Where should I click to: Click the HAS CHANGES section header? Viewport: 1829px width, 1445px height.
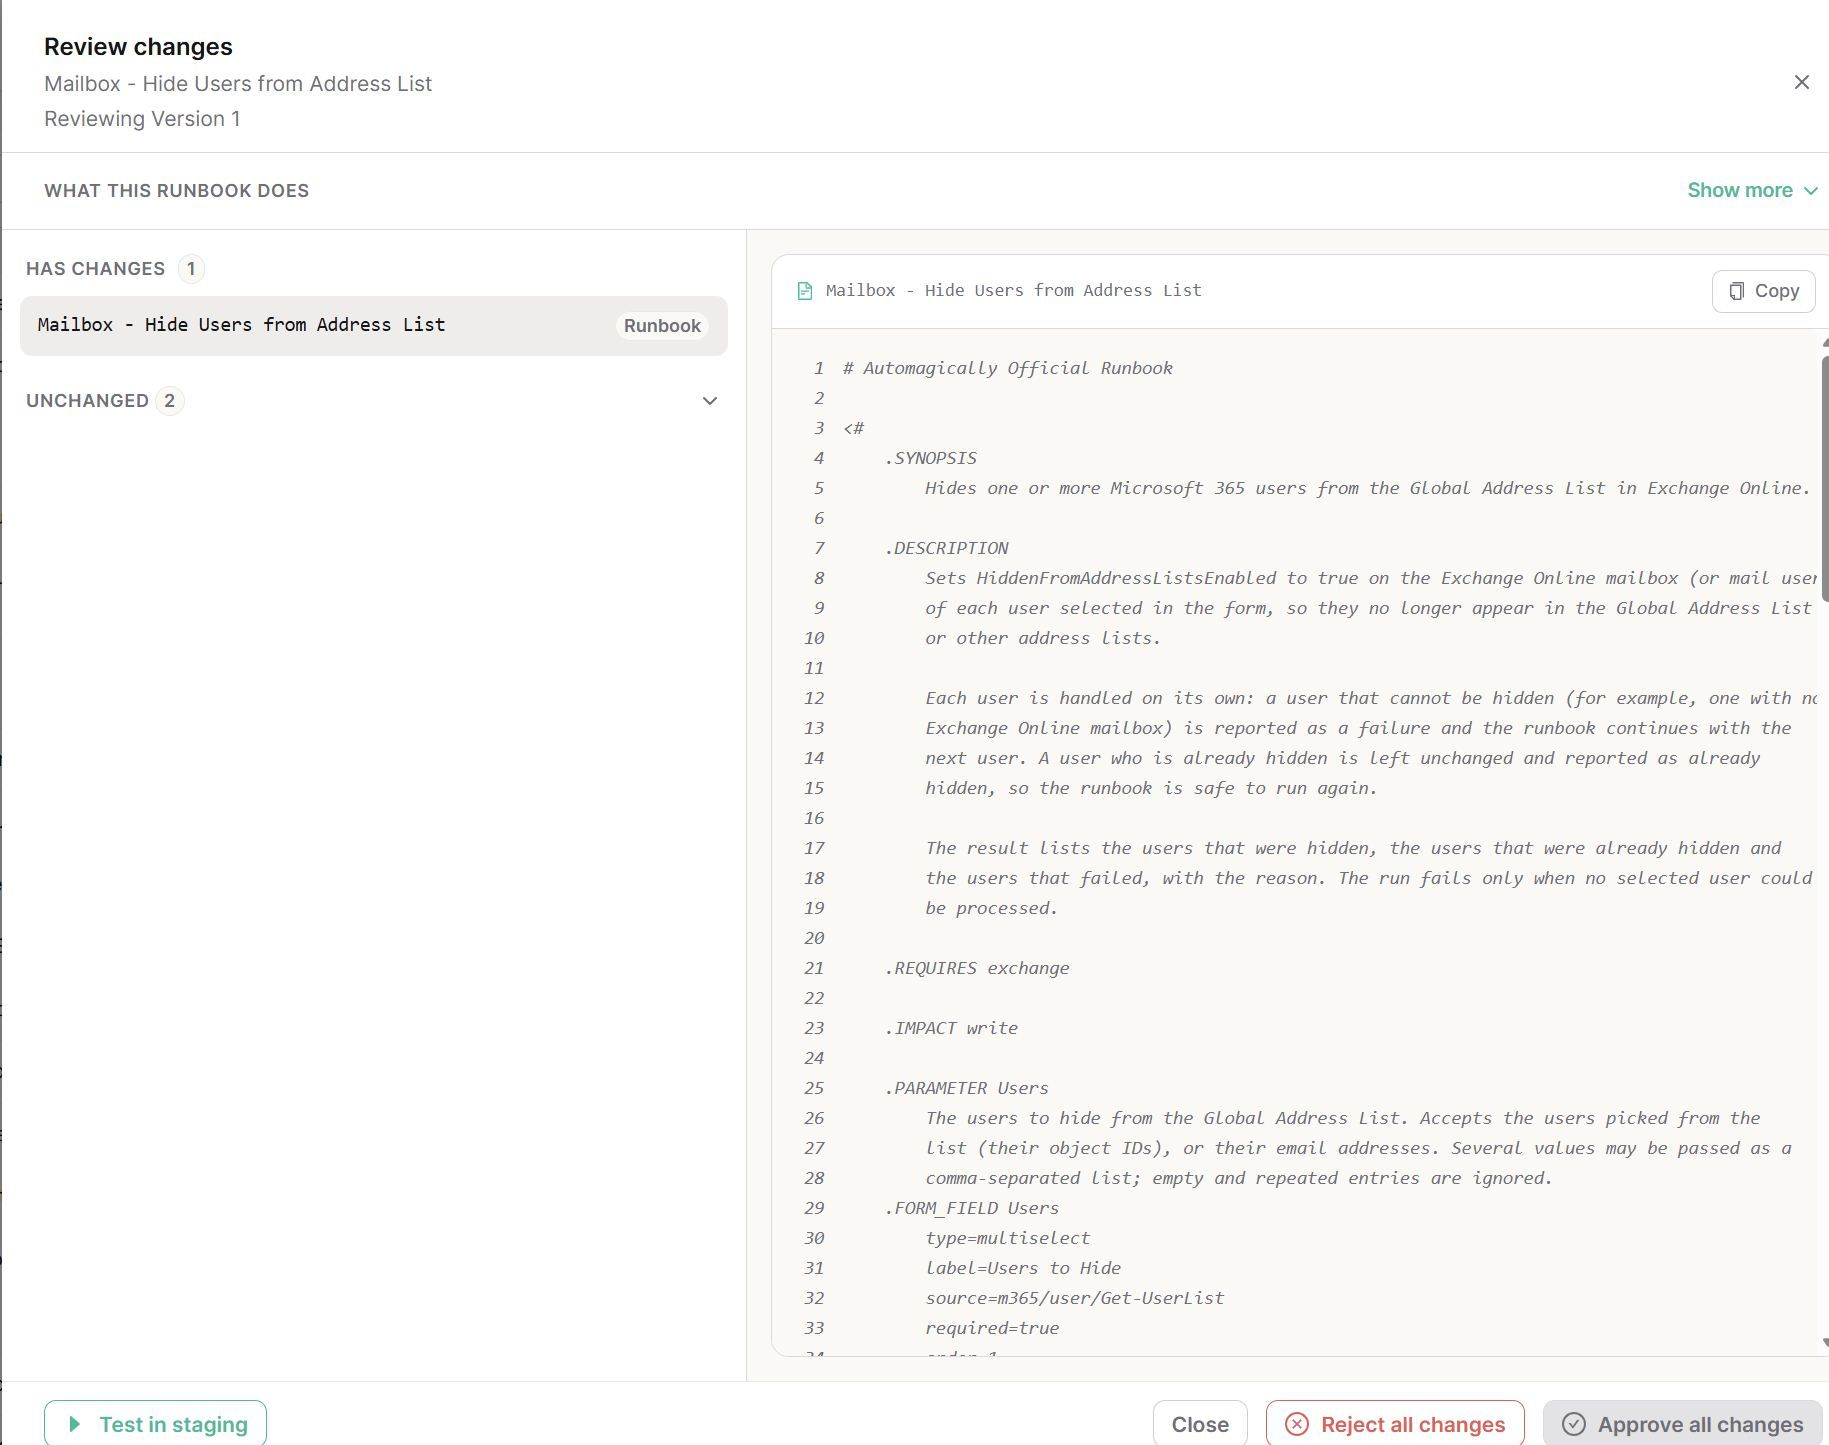(x=95, y=269)
